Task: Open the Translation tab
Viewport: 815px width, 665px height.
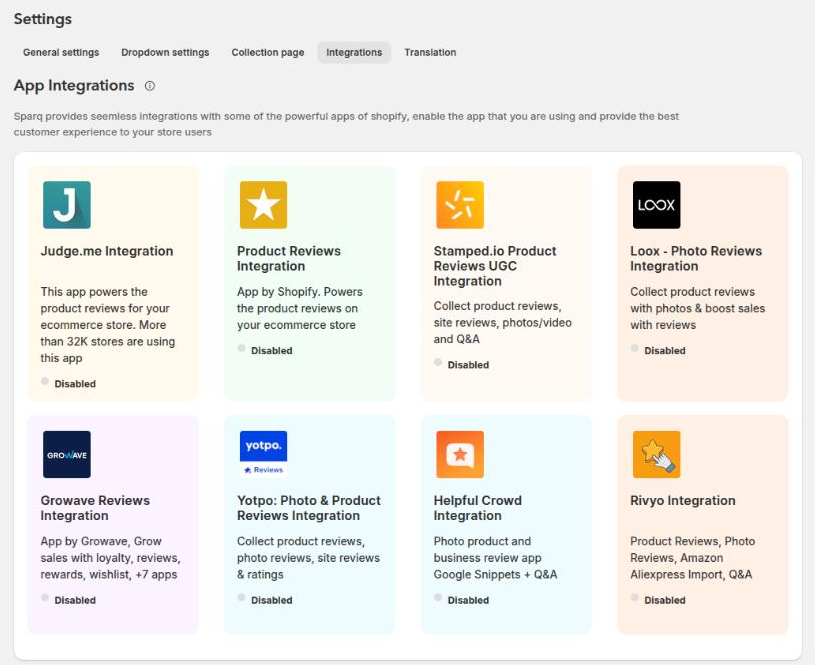Action: (430, 53)
